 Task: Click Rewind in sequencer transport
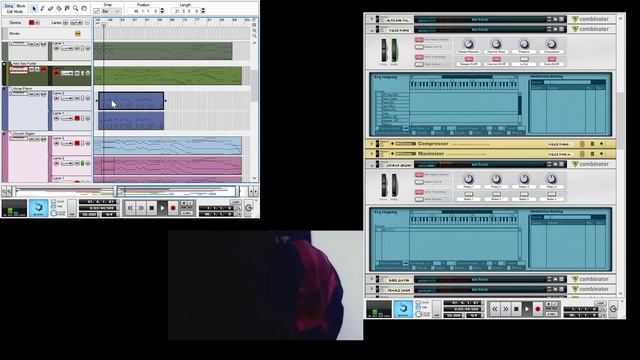point(130,208)
